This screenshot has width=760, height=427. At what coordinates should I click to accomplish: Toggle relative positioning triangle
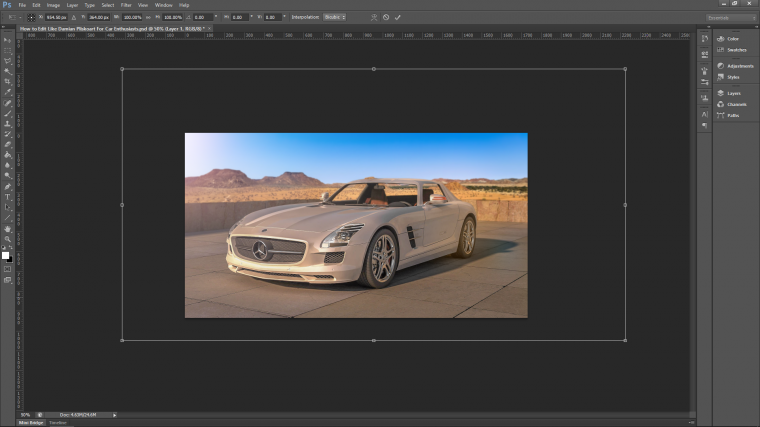(74, 17)
